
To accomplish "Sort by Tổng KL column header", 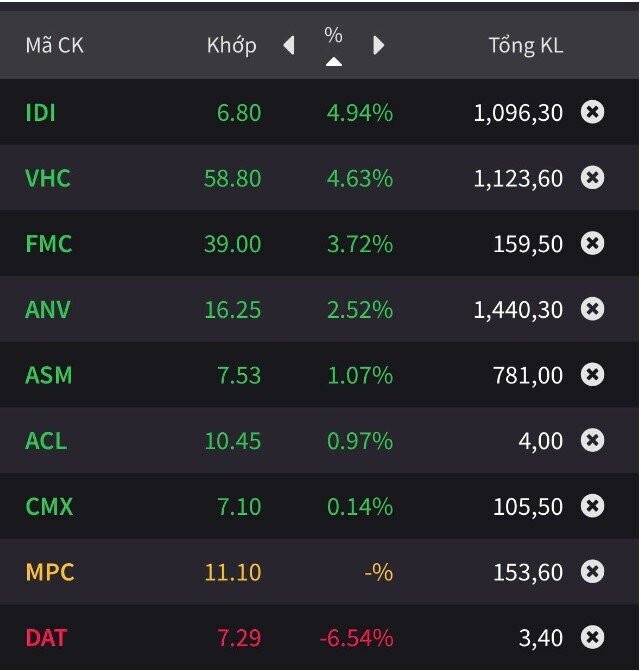I will coord(525,45).
